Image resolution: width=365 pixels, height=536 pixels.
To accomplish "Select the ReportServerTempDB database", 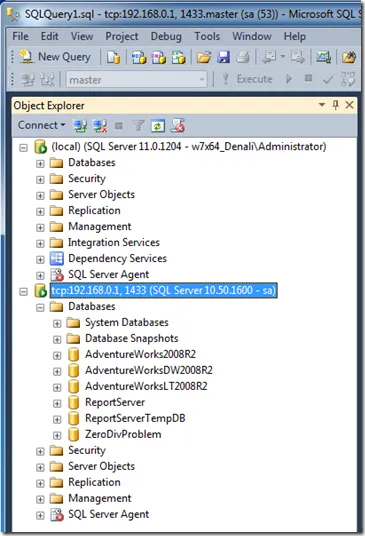I will coord(135,418).
